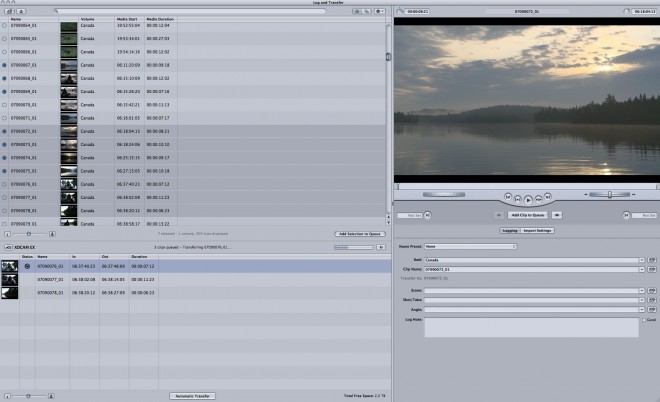This screenshot has height=402, width=660.
Task: Toggle the Good checkbox beside Log Note
Action: click(x=644, y=321)
